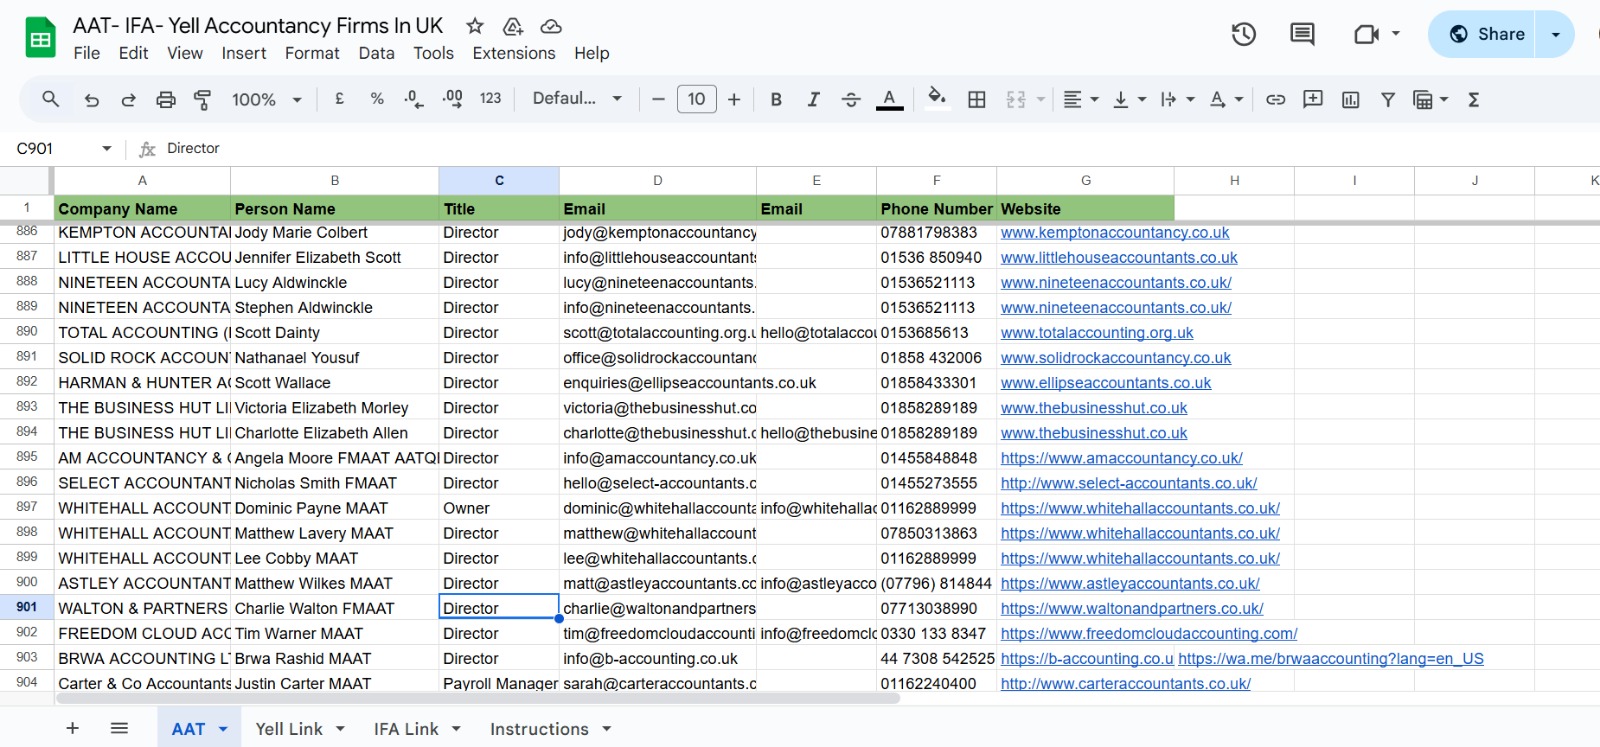This screenshot has height=747, width=1600.
Task: Open horizontal align dropdown
Action: (1080, 99)
